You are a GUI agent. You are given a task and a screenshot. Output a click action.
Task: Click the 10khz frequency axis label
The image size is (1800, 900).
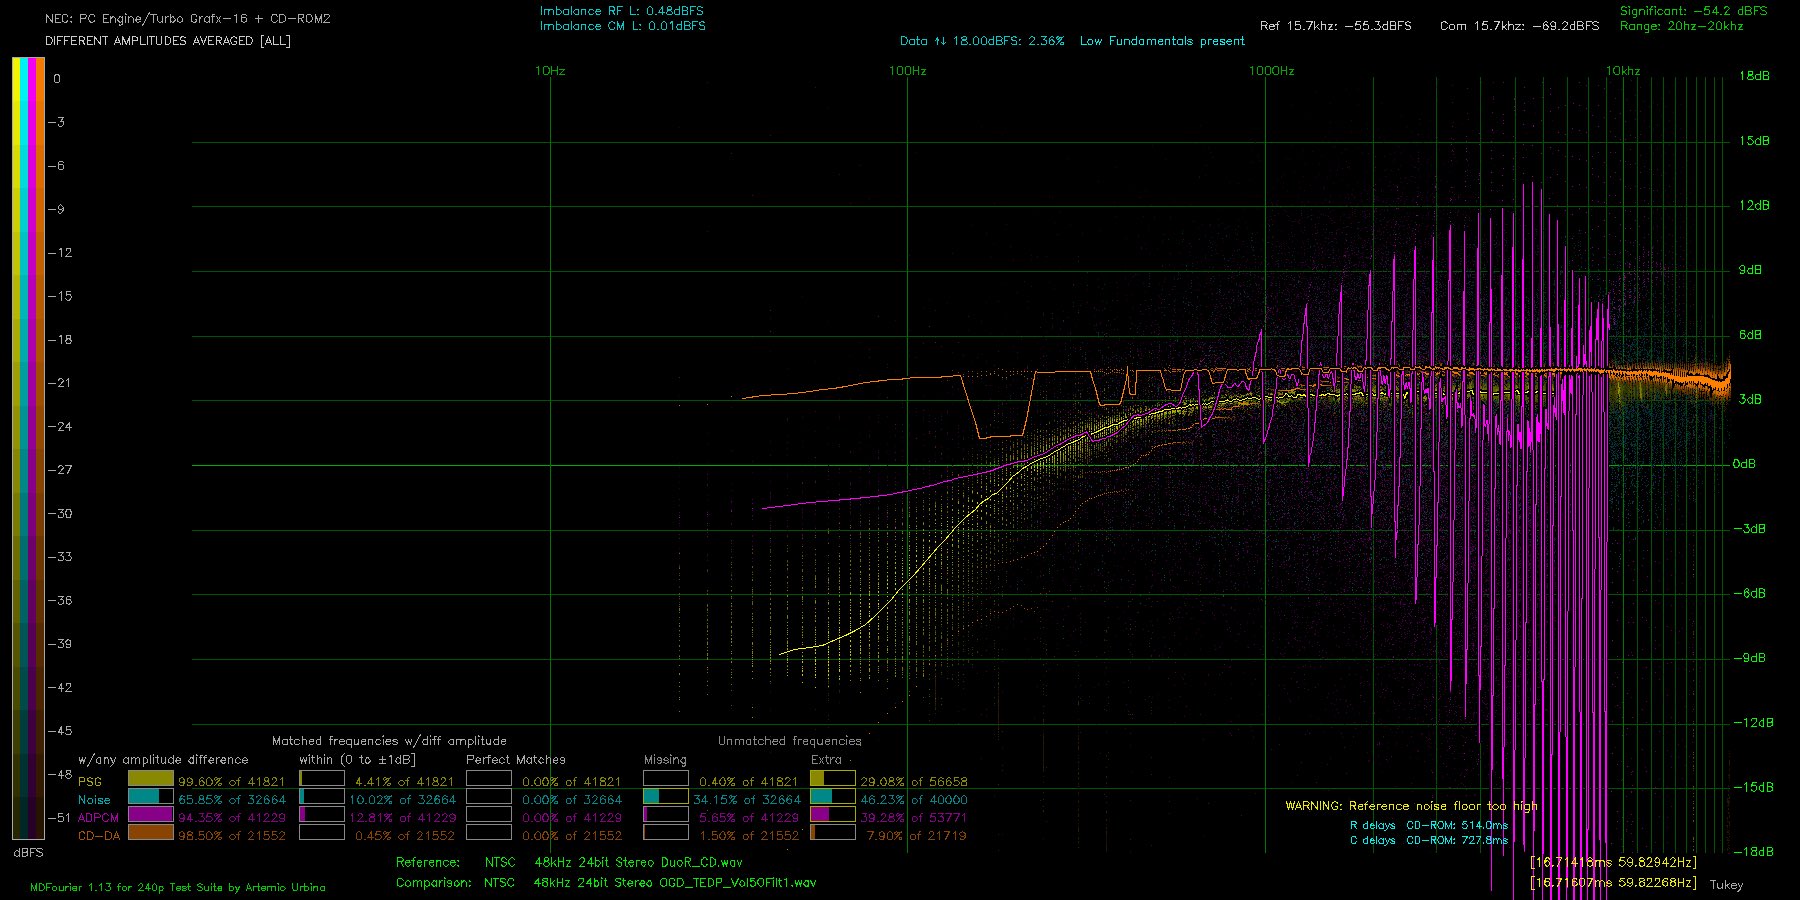[1623, 71]
